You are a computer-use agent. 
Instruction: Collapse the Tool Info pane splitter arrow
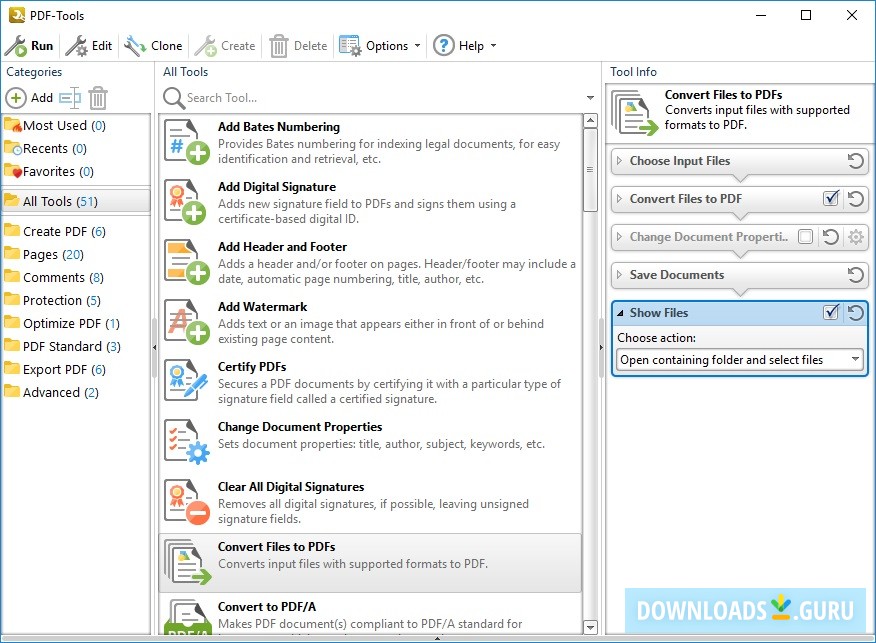(601, 347)
